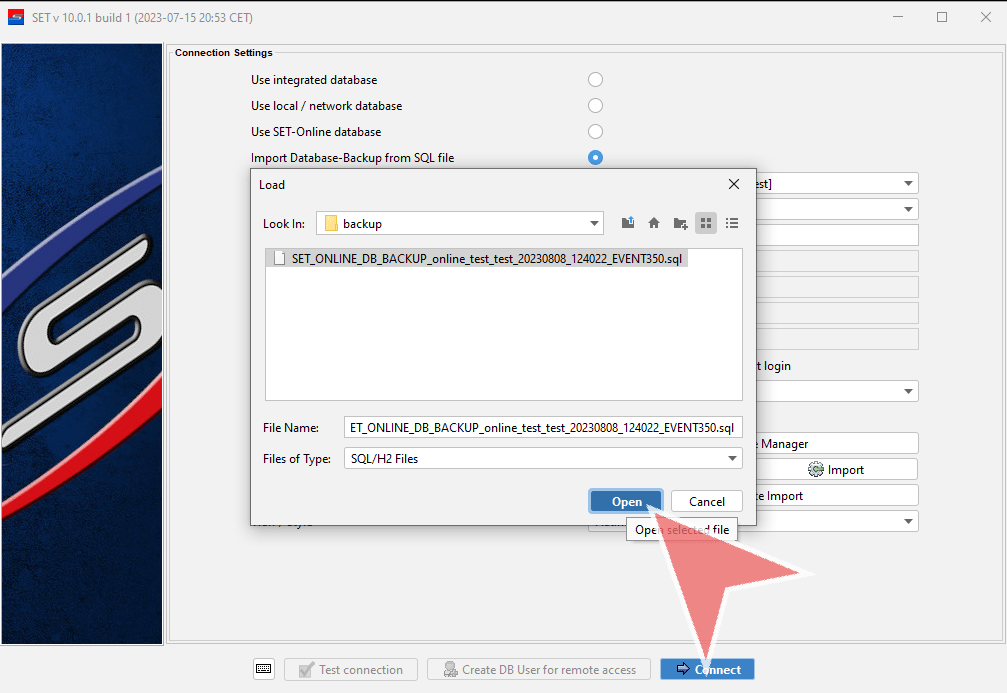This screenshot has height=693, width=1007.
Task: Click the Connect button
Action: [x=708, y=669]
